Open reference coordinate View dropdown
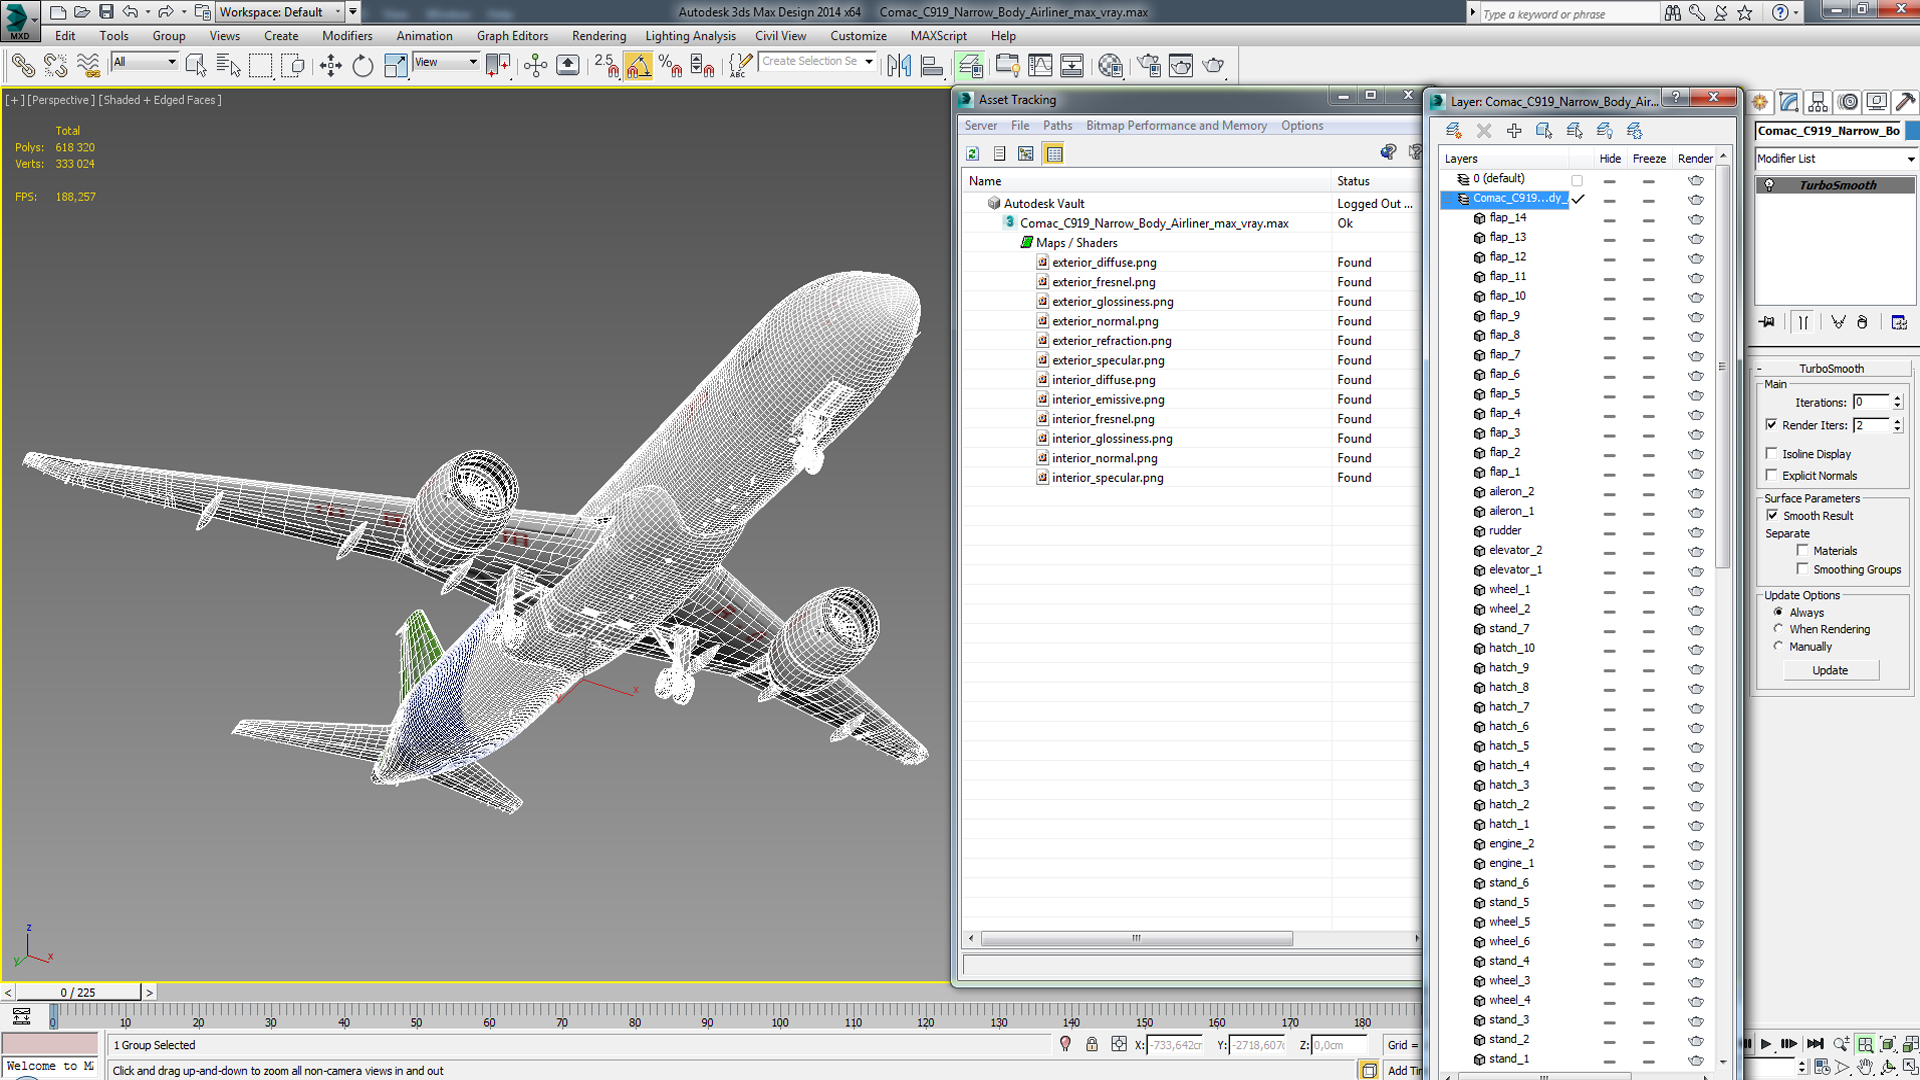 [x=446, y=62]
